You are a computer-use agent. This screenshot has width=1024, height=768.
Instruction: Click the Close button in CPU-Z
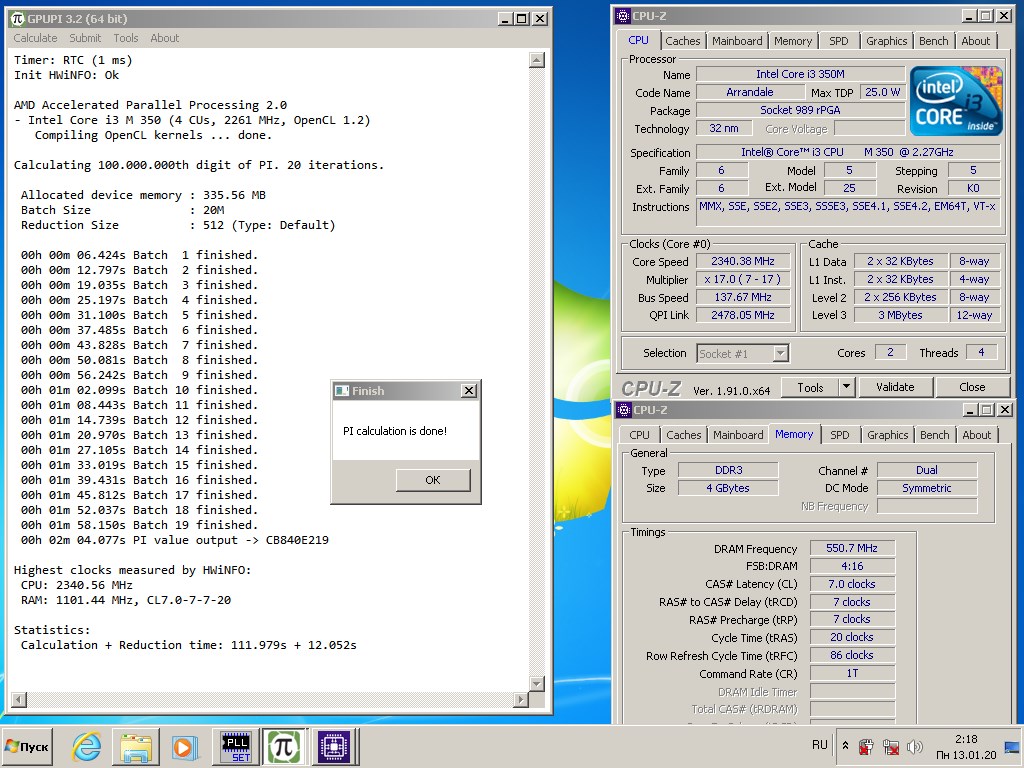[x=972, y=387]
